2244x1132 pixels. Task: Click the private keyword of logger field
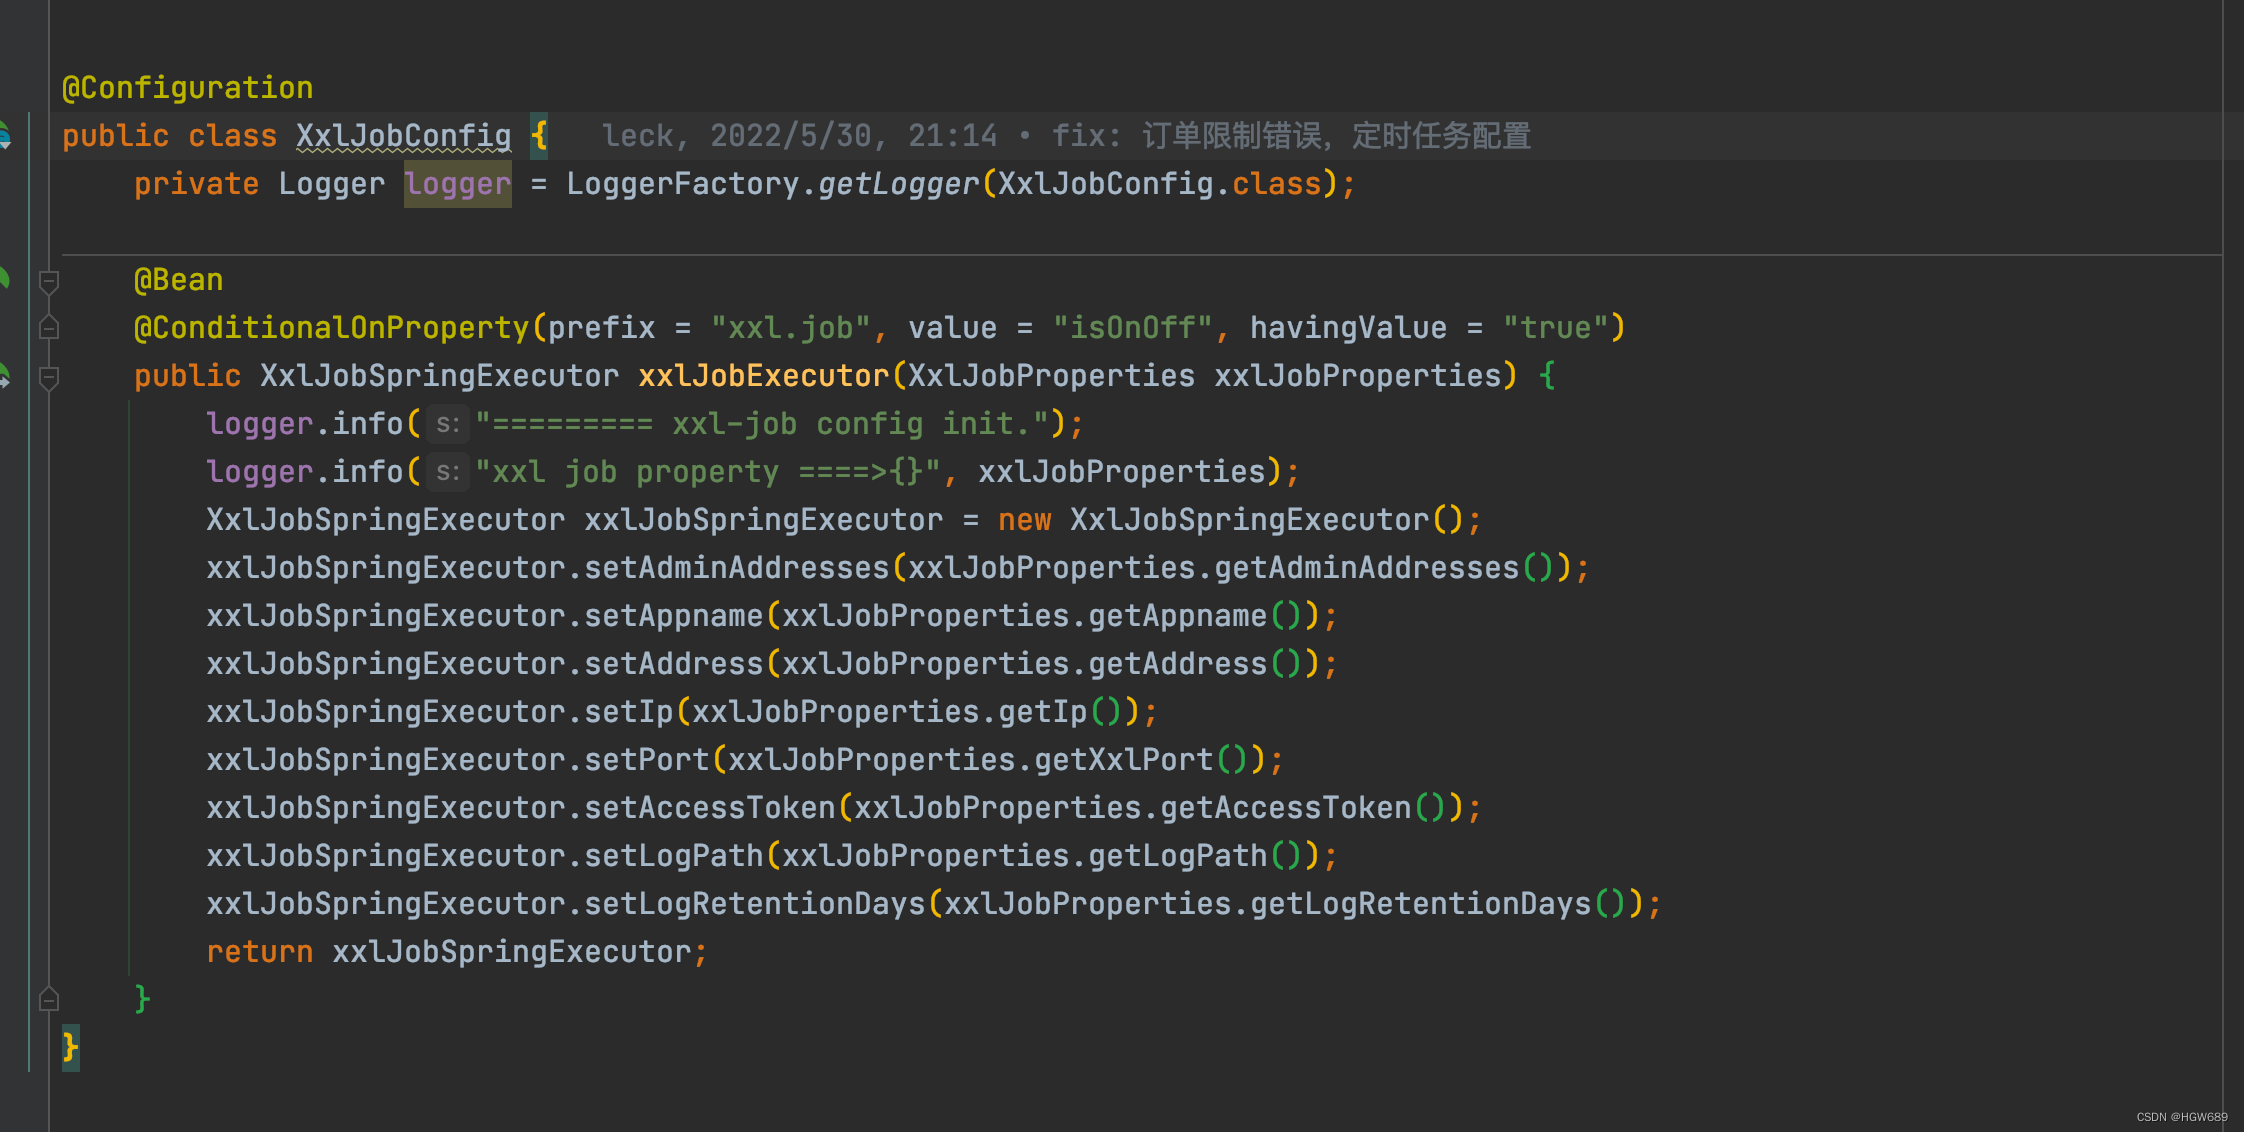coord(197,184)
